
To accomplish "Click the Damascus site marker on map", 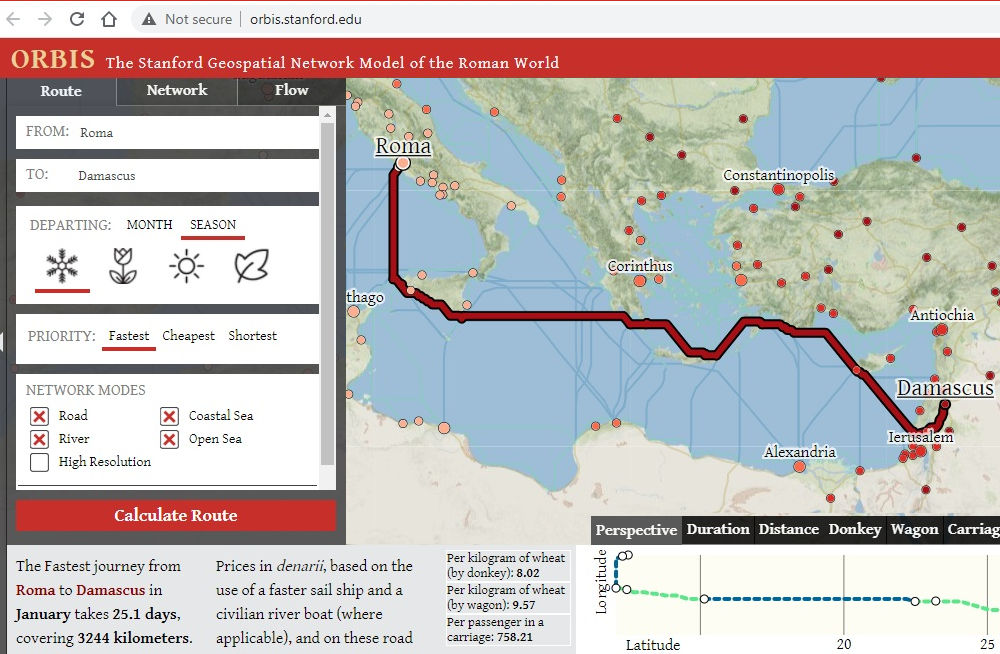I will pyautogui.click(x=945, y=404).
